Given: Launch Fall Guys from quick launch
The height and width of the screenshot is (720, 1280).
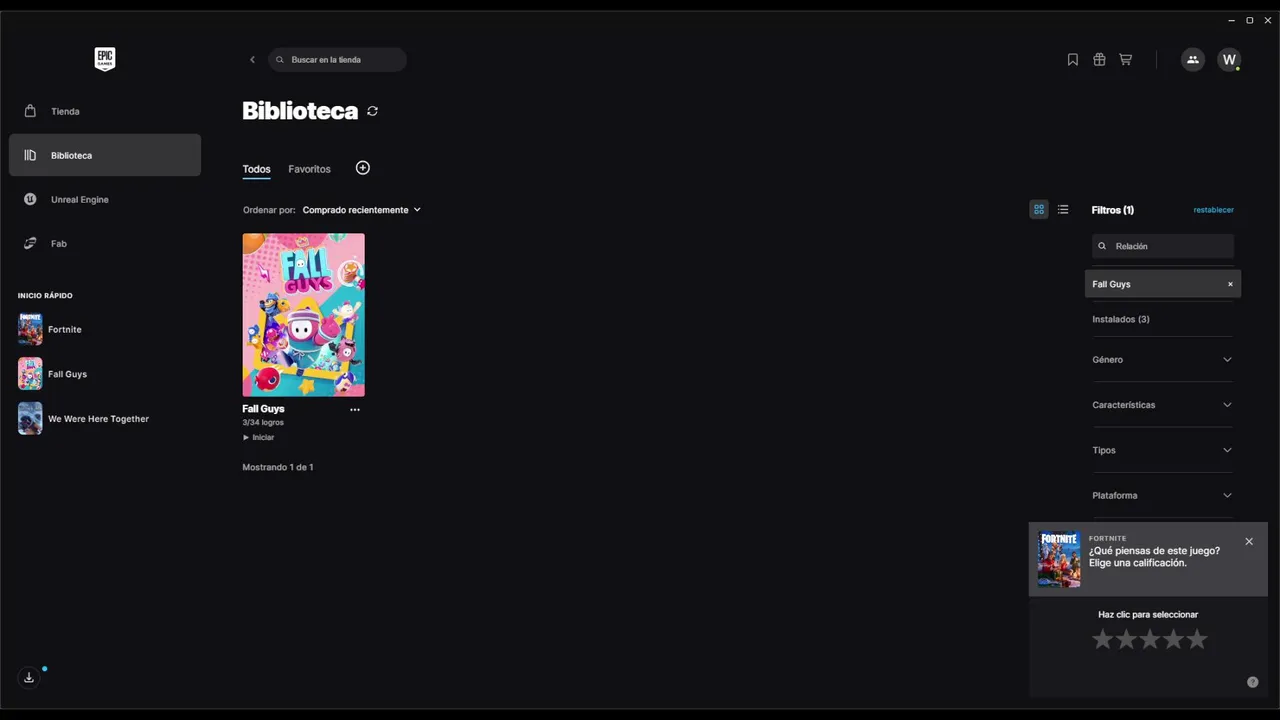Looking at the screenshot, I should point(53,374).
